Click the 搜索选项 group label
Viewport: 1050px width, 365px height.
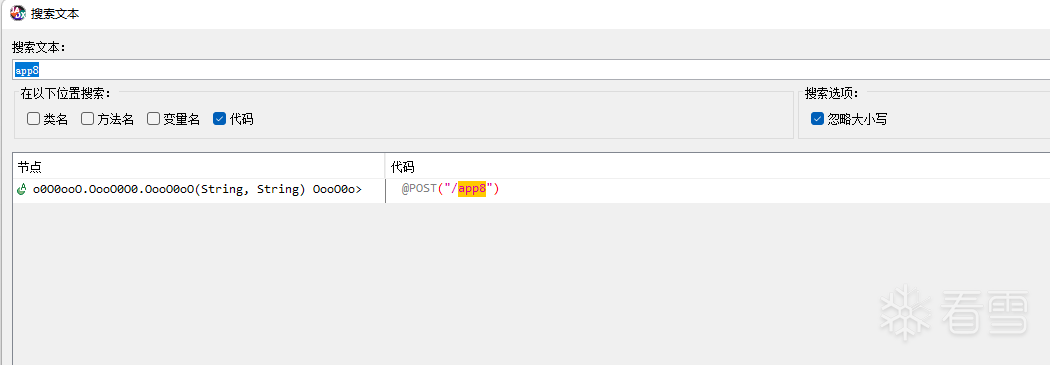(x=831, y=93)
